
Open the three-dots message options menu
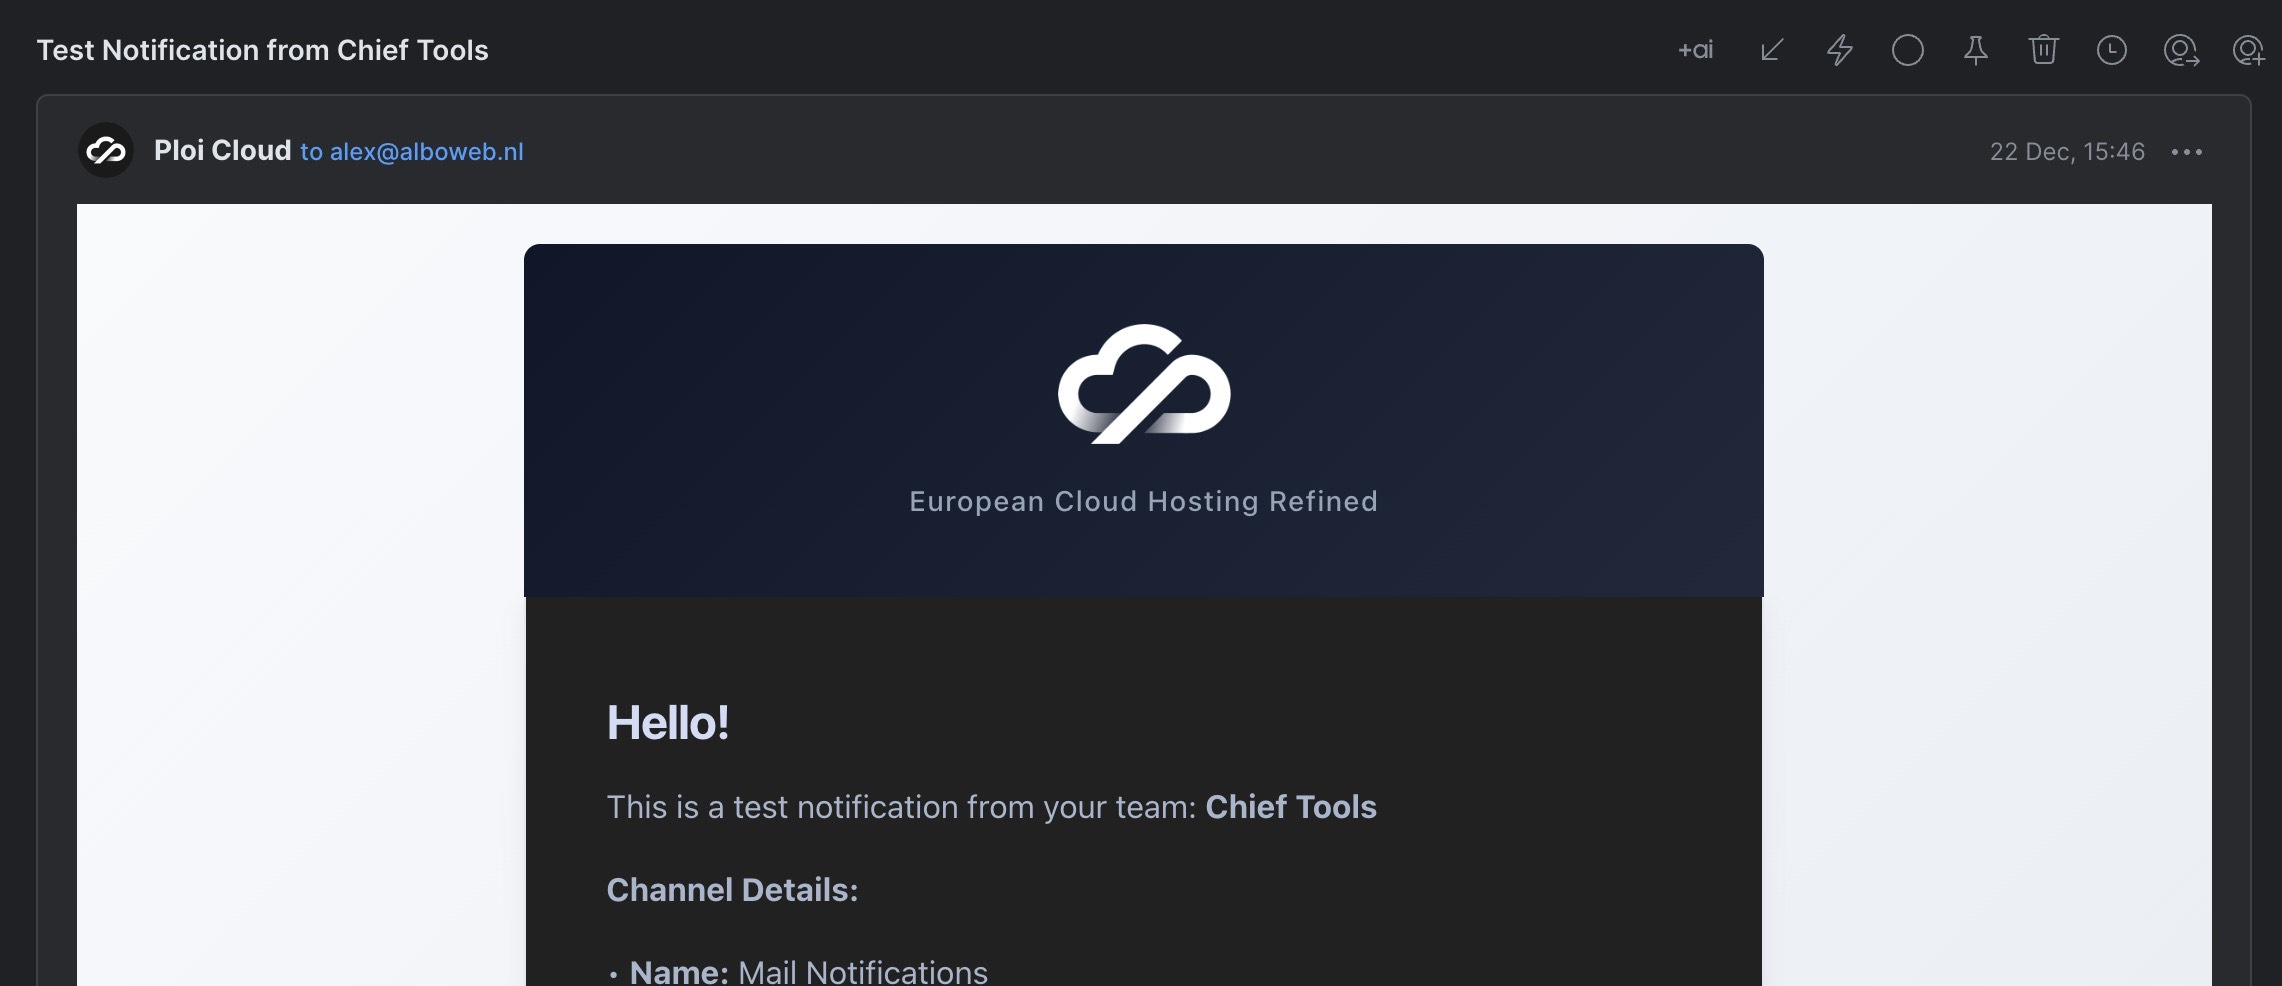2186,152
